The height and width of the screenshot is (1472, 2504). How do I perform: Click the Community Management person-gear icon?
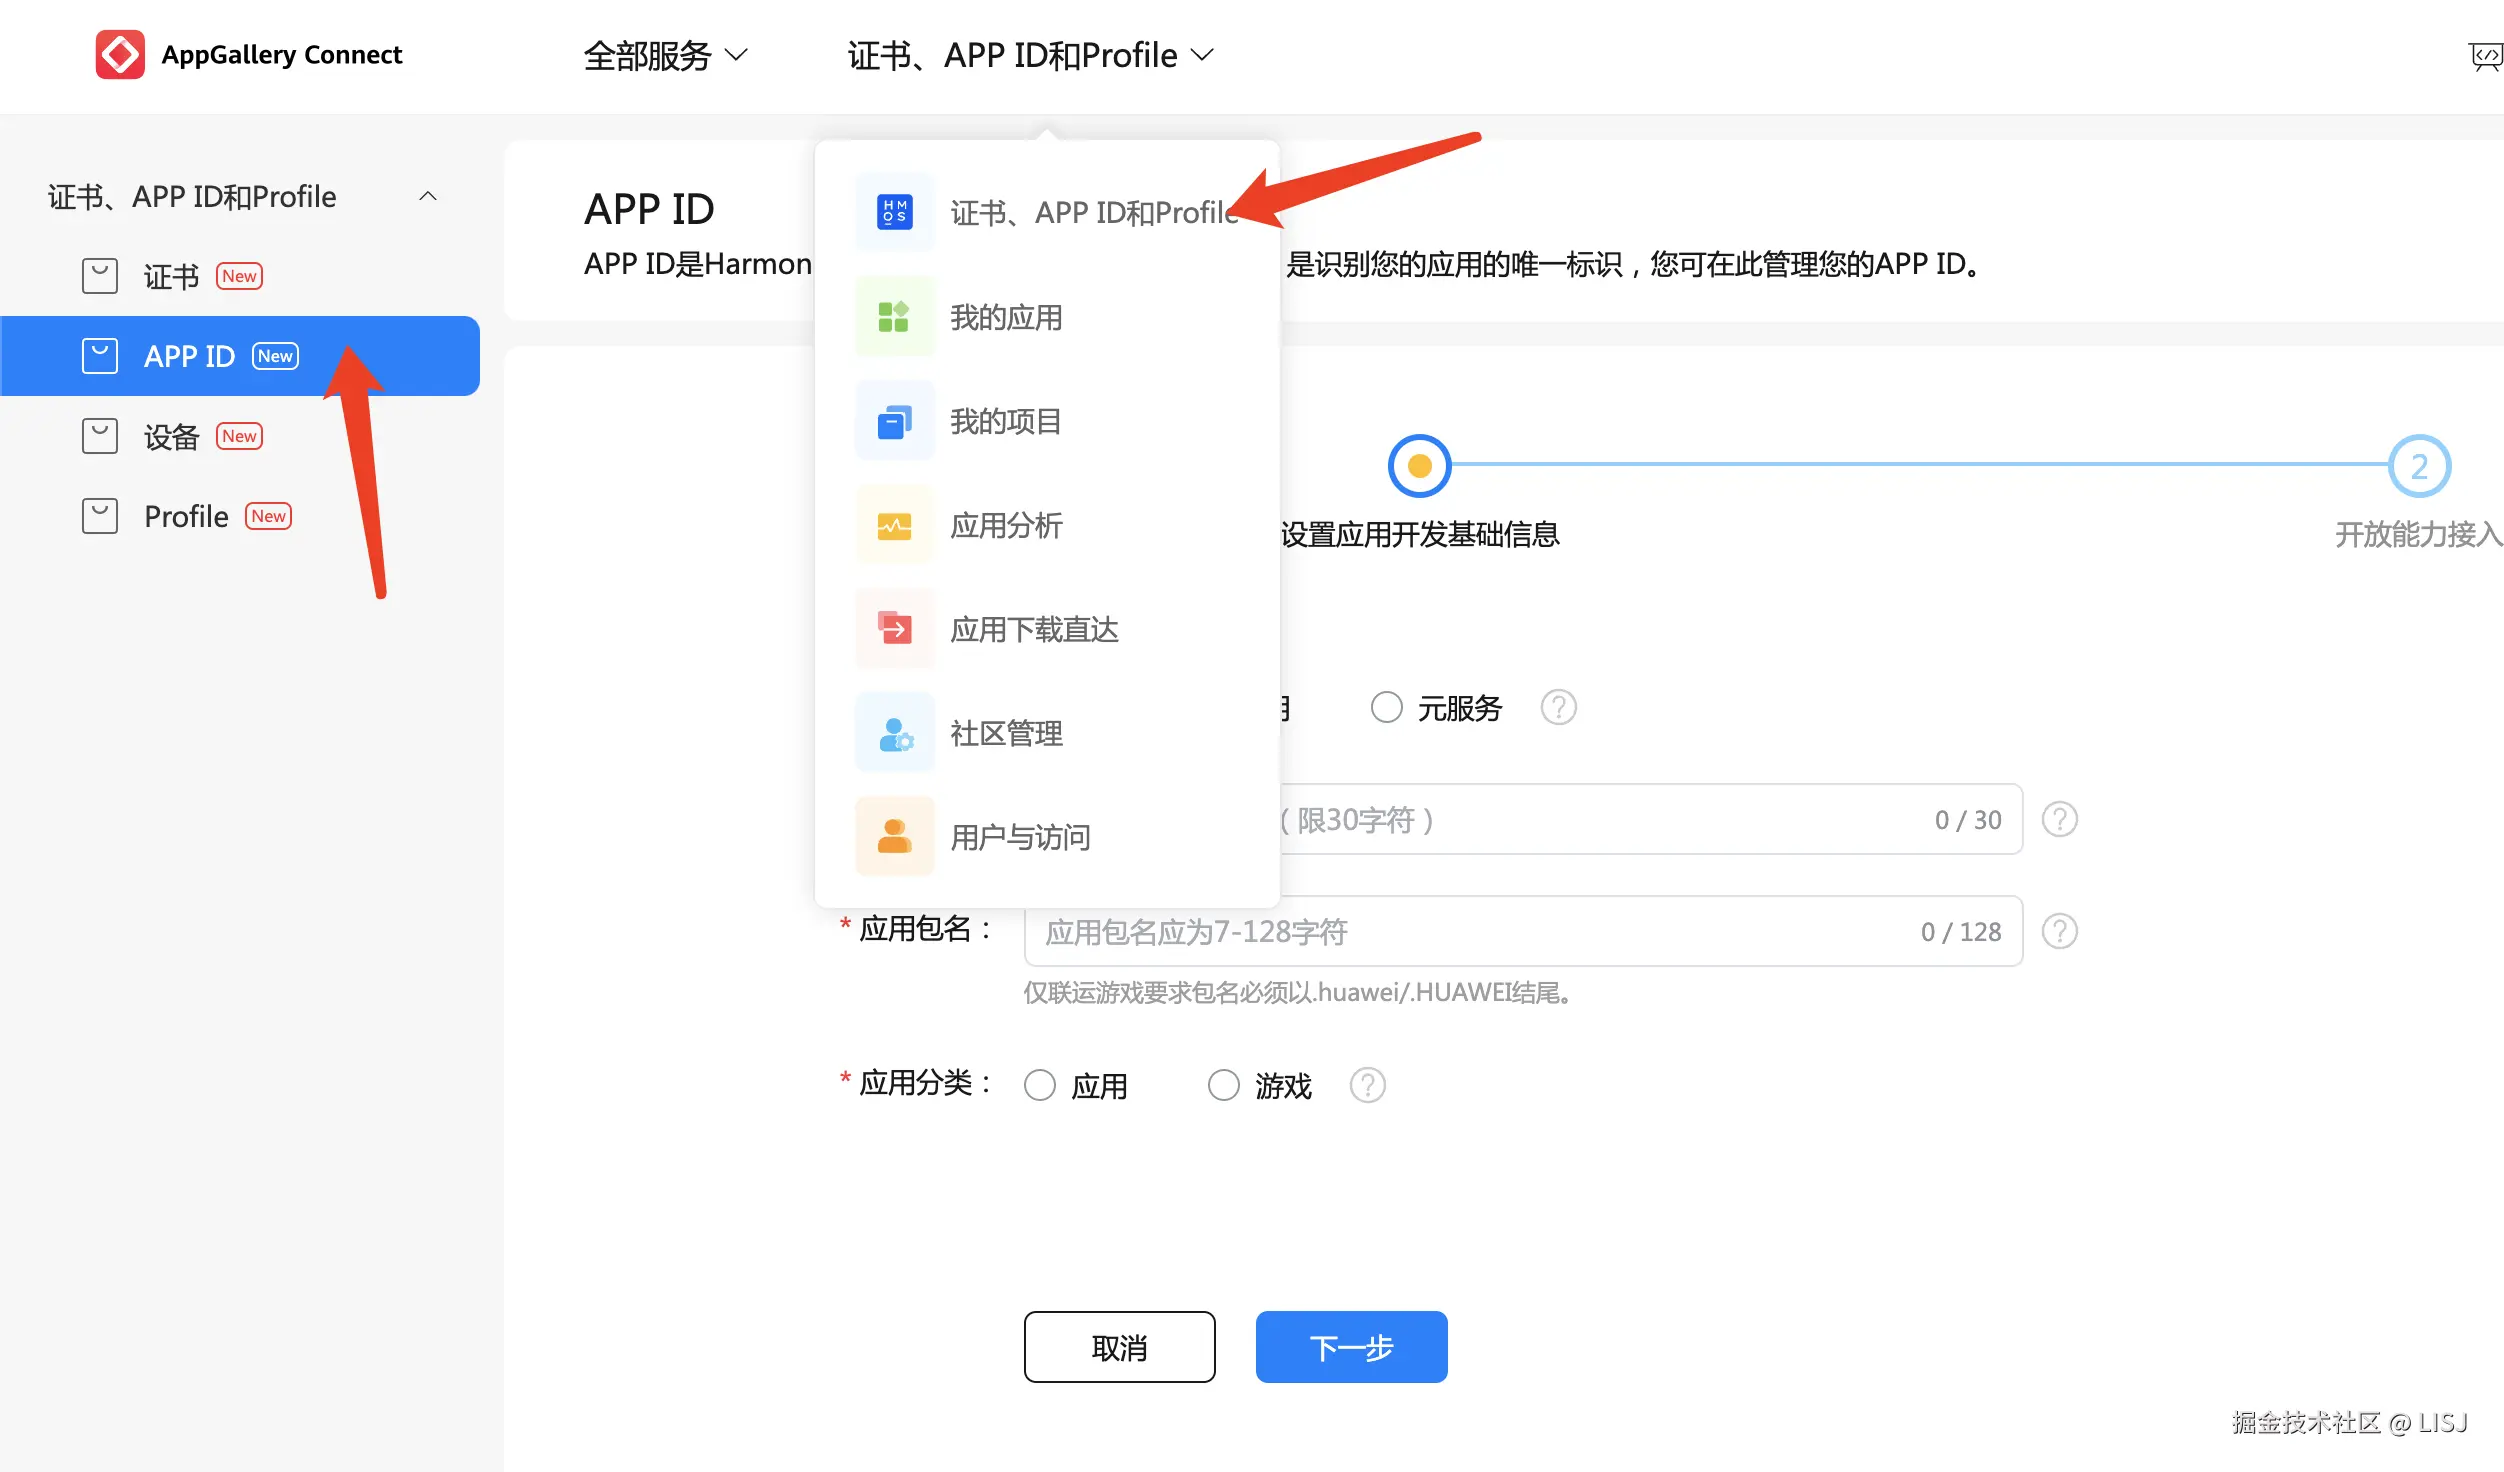pos(894,733)
